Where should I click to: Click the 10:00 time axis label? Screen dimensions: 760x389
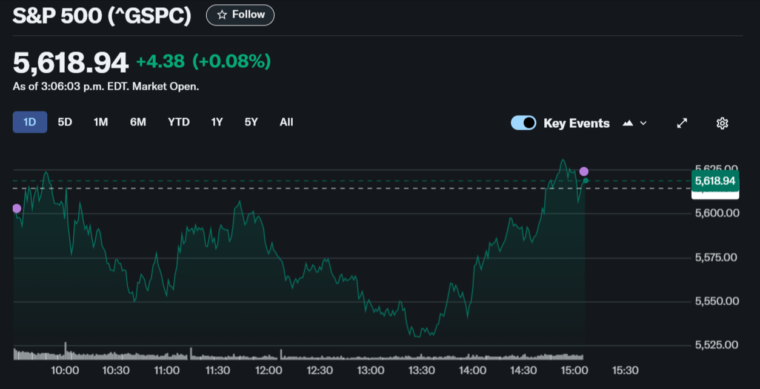[x=65, y=371]
